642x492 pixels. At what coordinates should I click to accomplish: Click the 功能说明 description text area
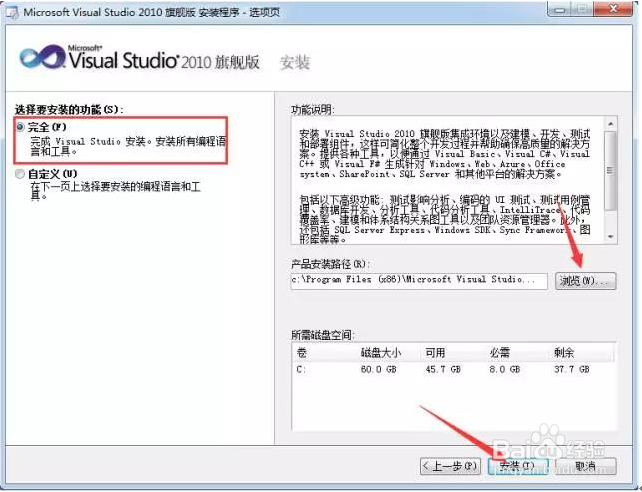pos(447,181)
